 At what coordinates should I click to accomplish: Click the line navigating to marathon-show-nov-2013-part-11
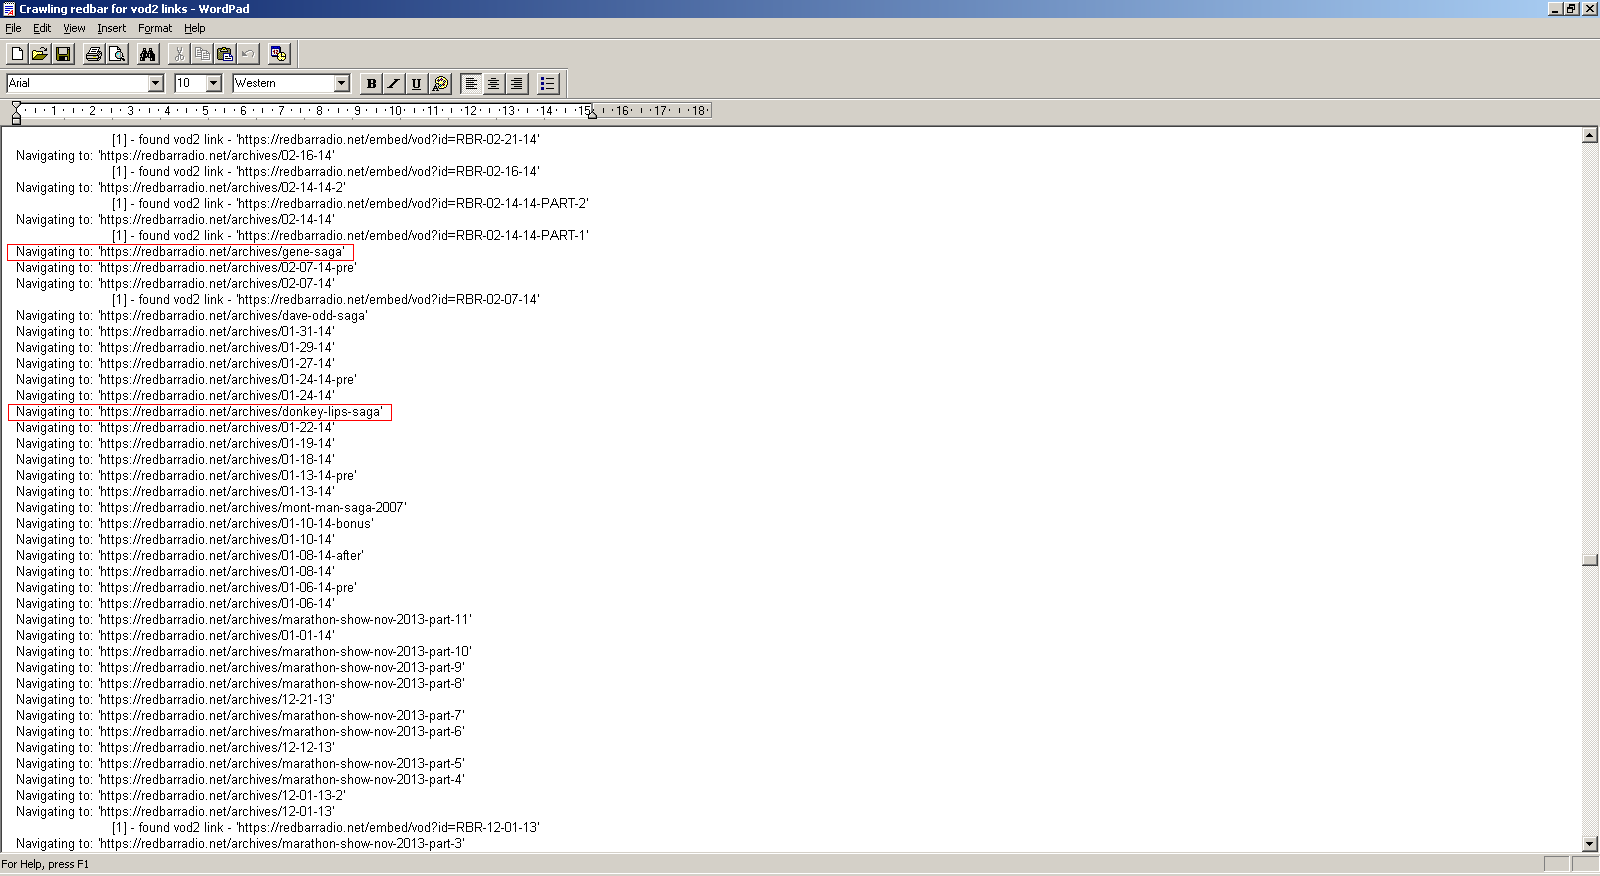click(244, 620)
